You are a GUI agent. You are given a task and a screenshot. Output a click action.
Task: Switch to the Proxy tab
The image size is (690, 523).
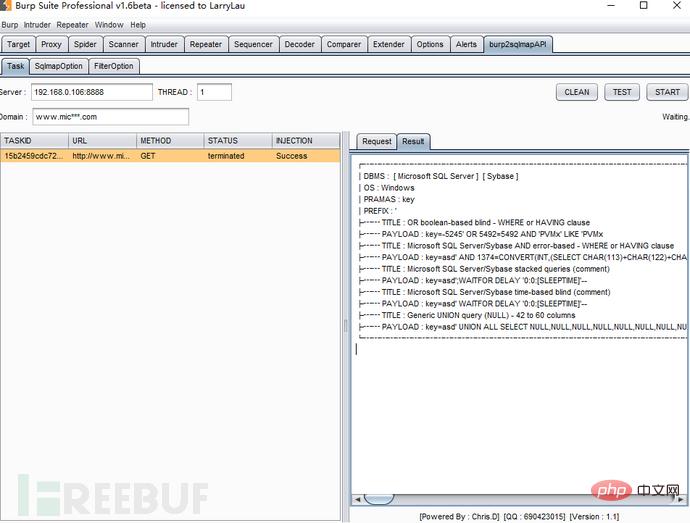click(51, 44)
